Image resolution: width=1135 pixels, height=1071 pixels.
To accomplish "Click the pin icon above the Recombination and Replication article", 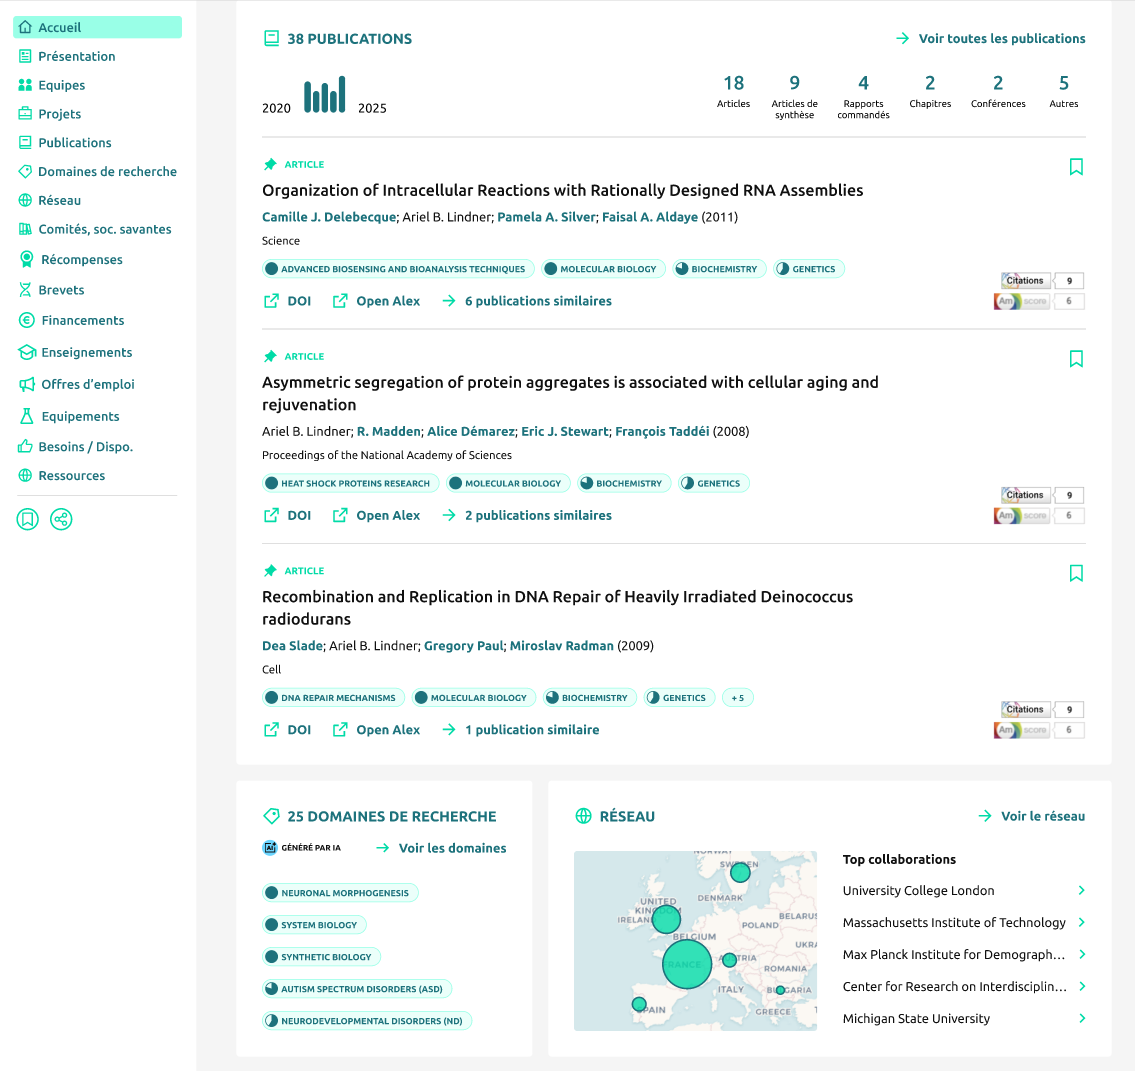I will (270, 571).
